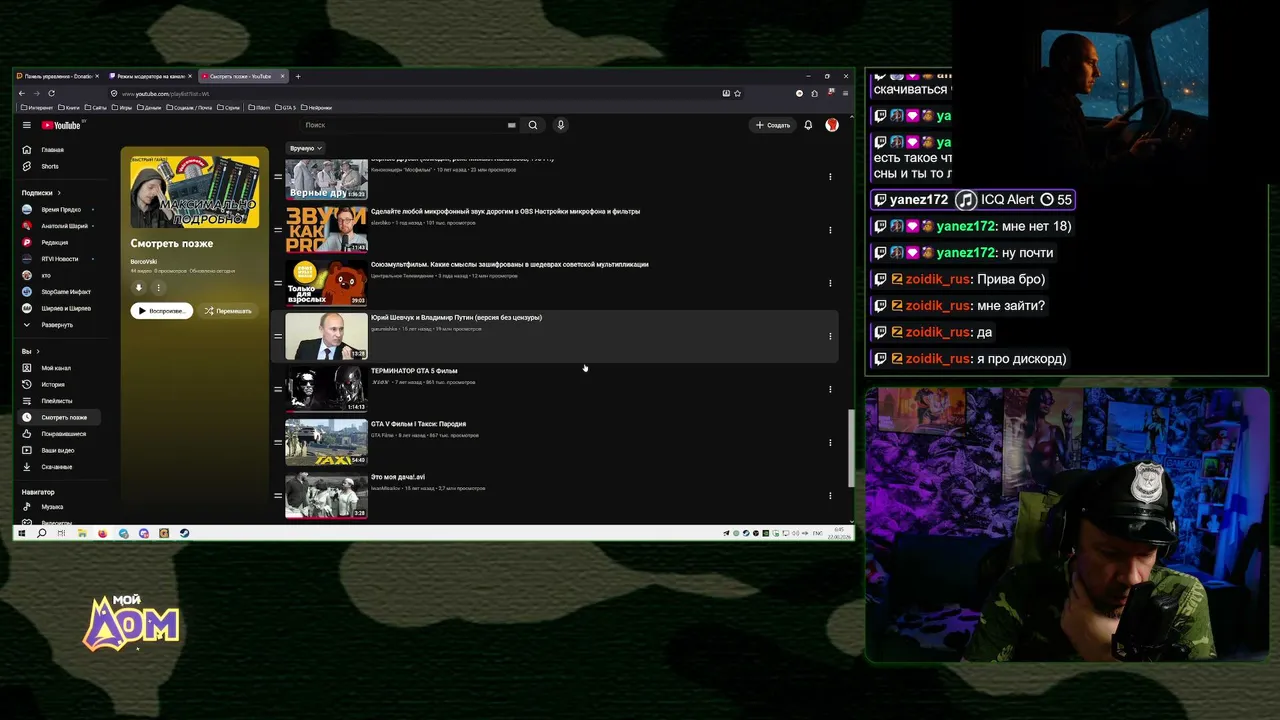1280x720 pixels.
Task: Open Steam from the taskbar
Action: (x=184, y=533)
